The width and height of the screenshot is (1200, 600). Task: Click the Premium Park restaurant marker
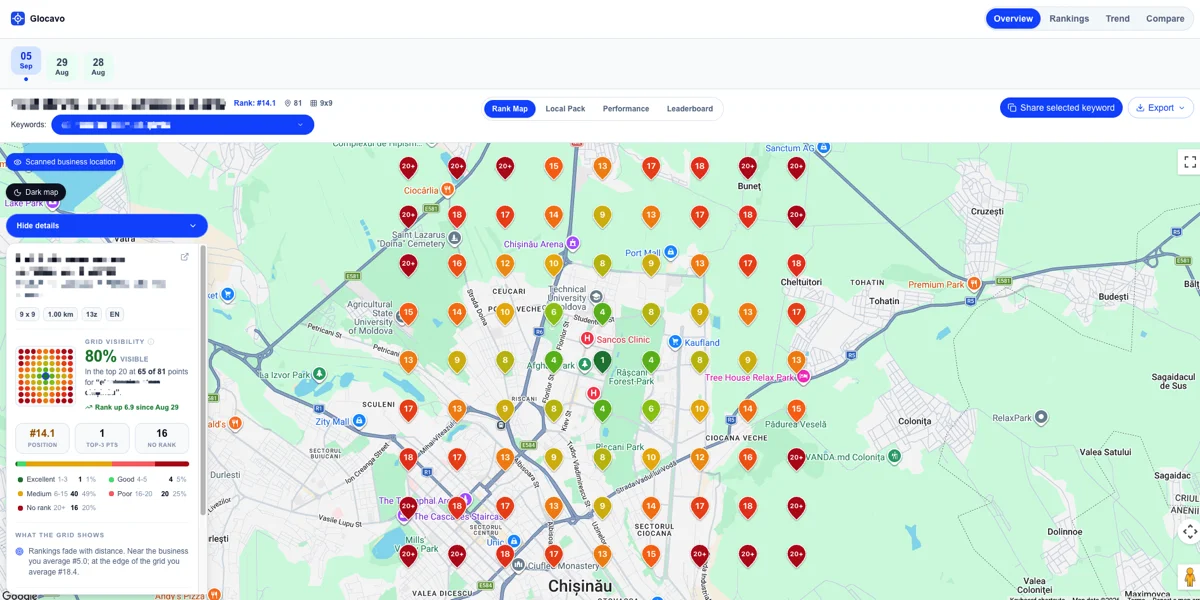click(974, 284)
